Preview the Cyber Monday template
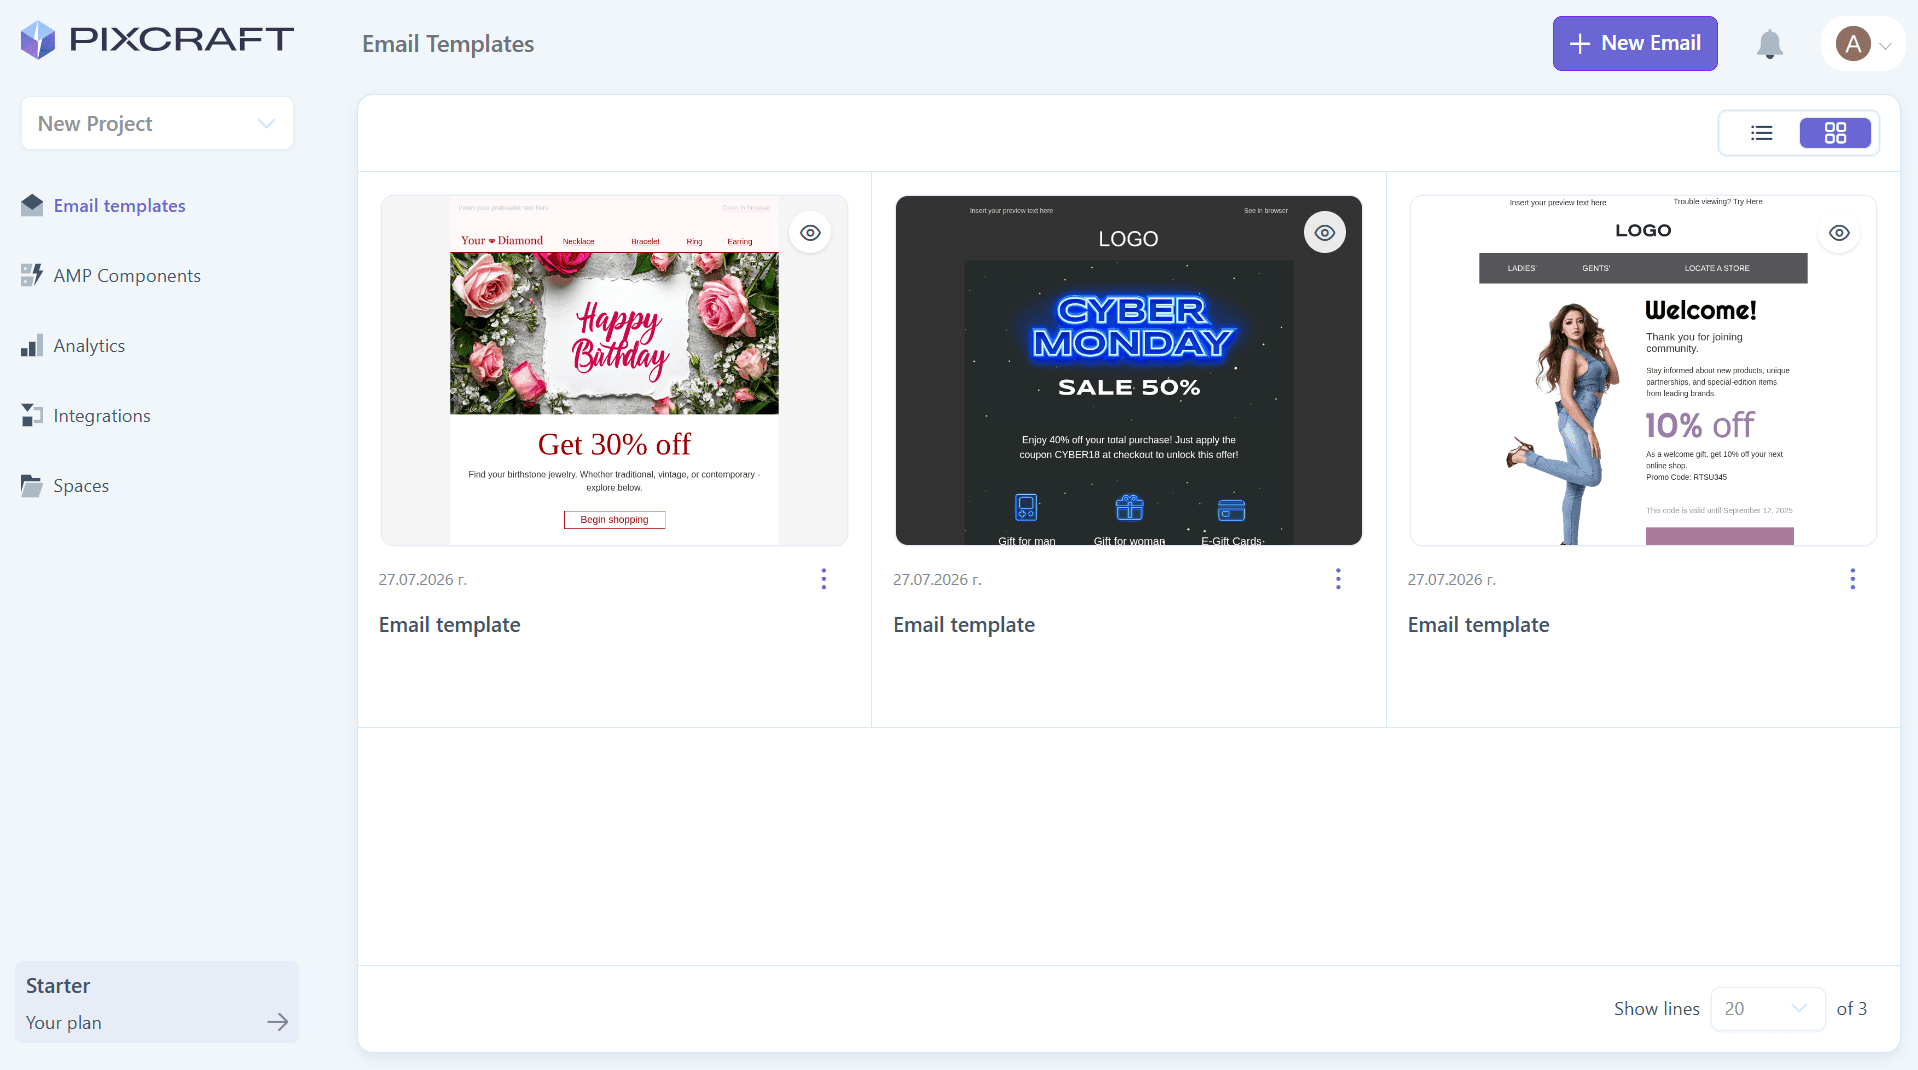 [1324, 233]
